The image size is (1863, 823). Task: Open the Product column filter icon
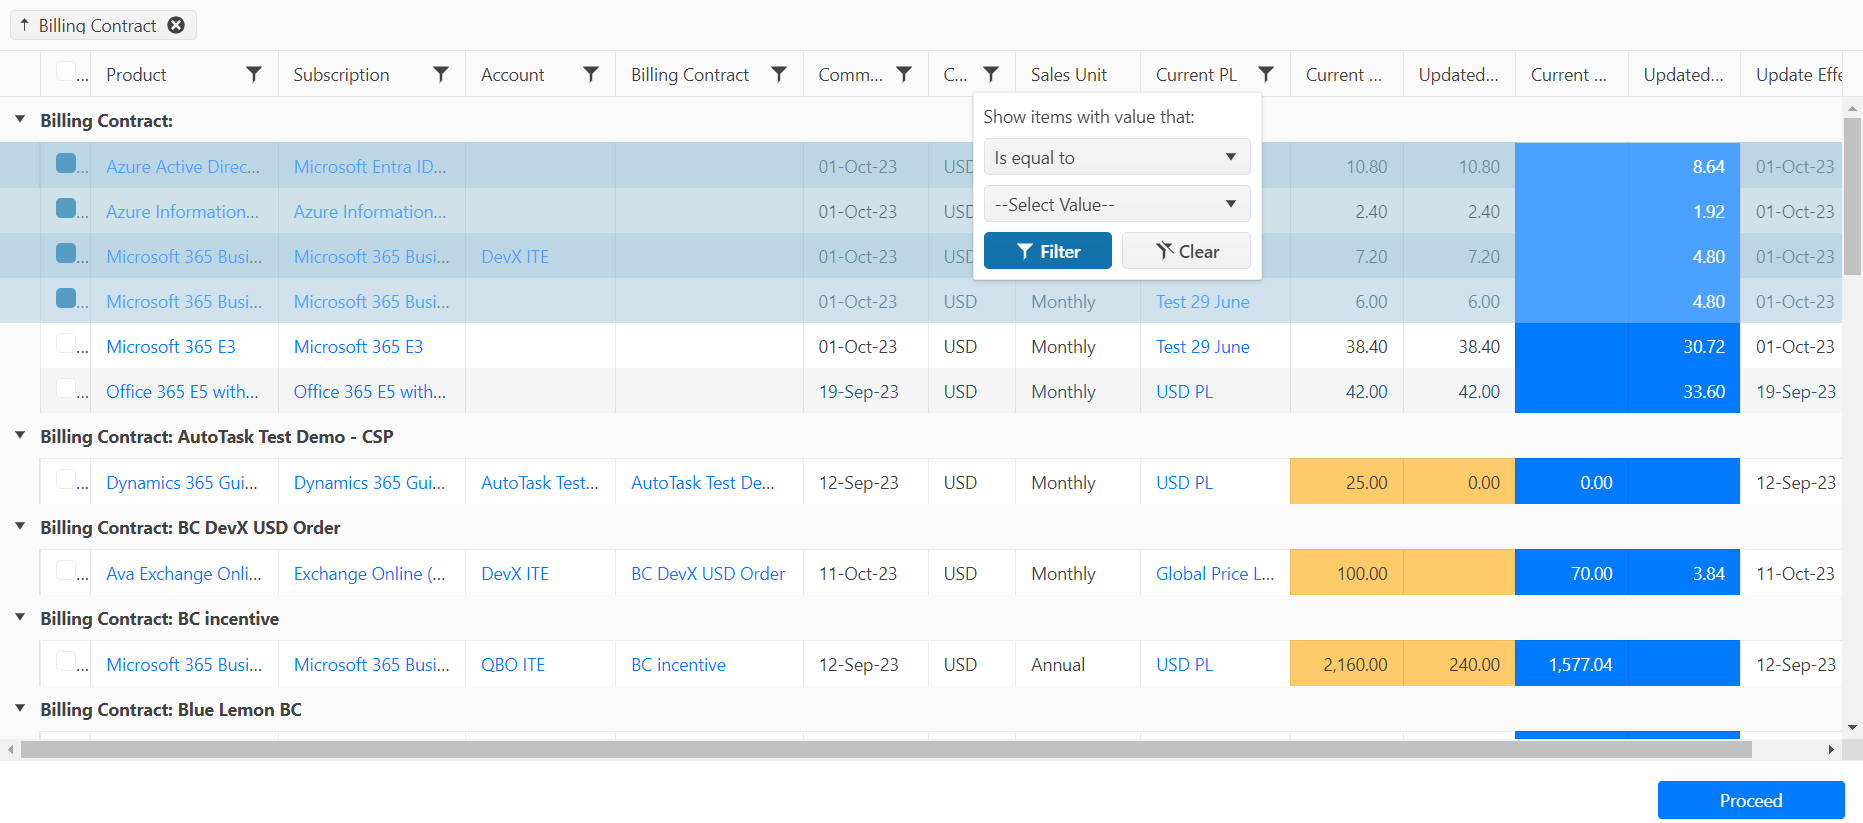pos(254,74)
